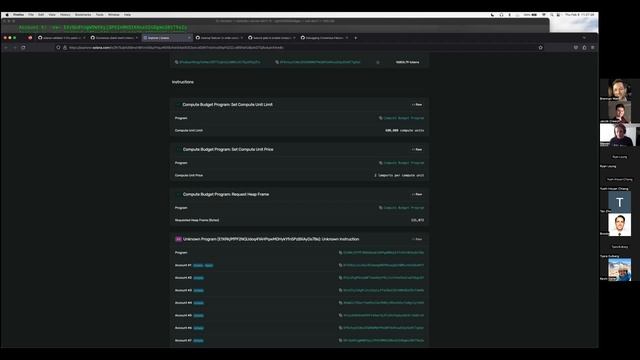Open the History menu
Screen dimensions: 640x360
tap(65, 15)
